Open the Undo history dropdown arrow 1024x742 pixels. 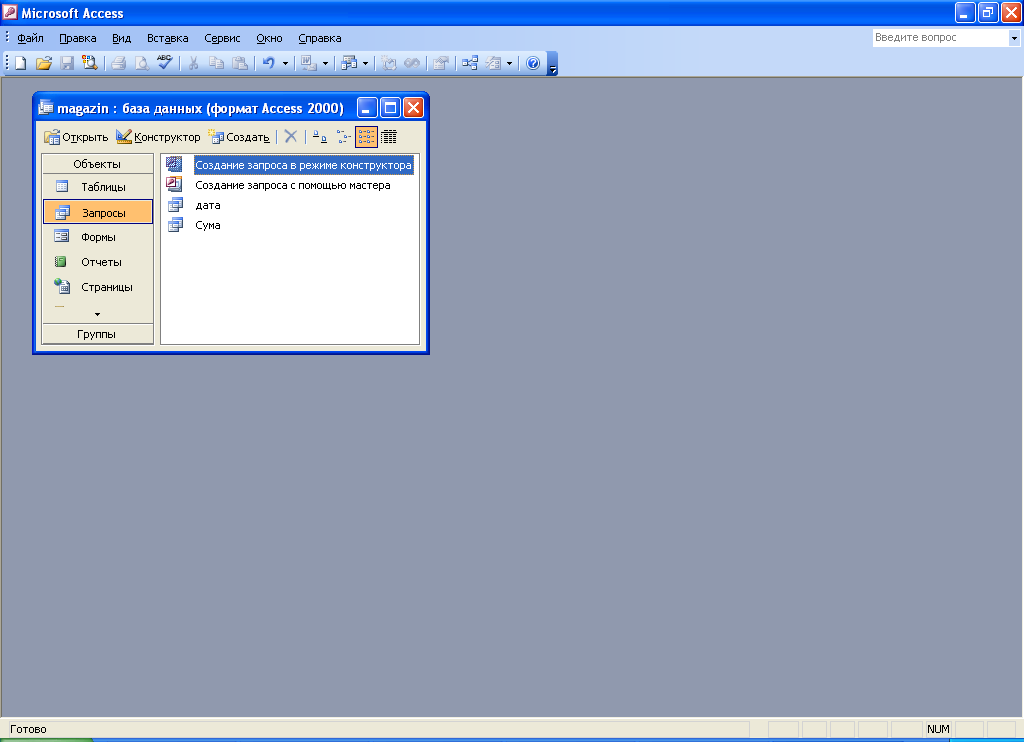pos(285,63)
